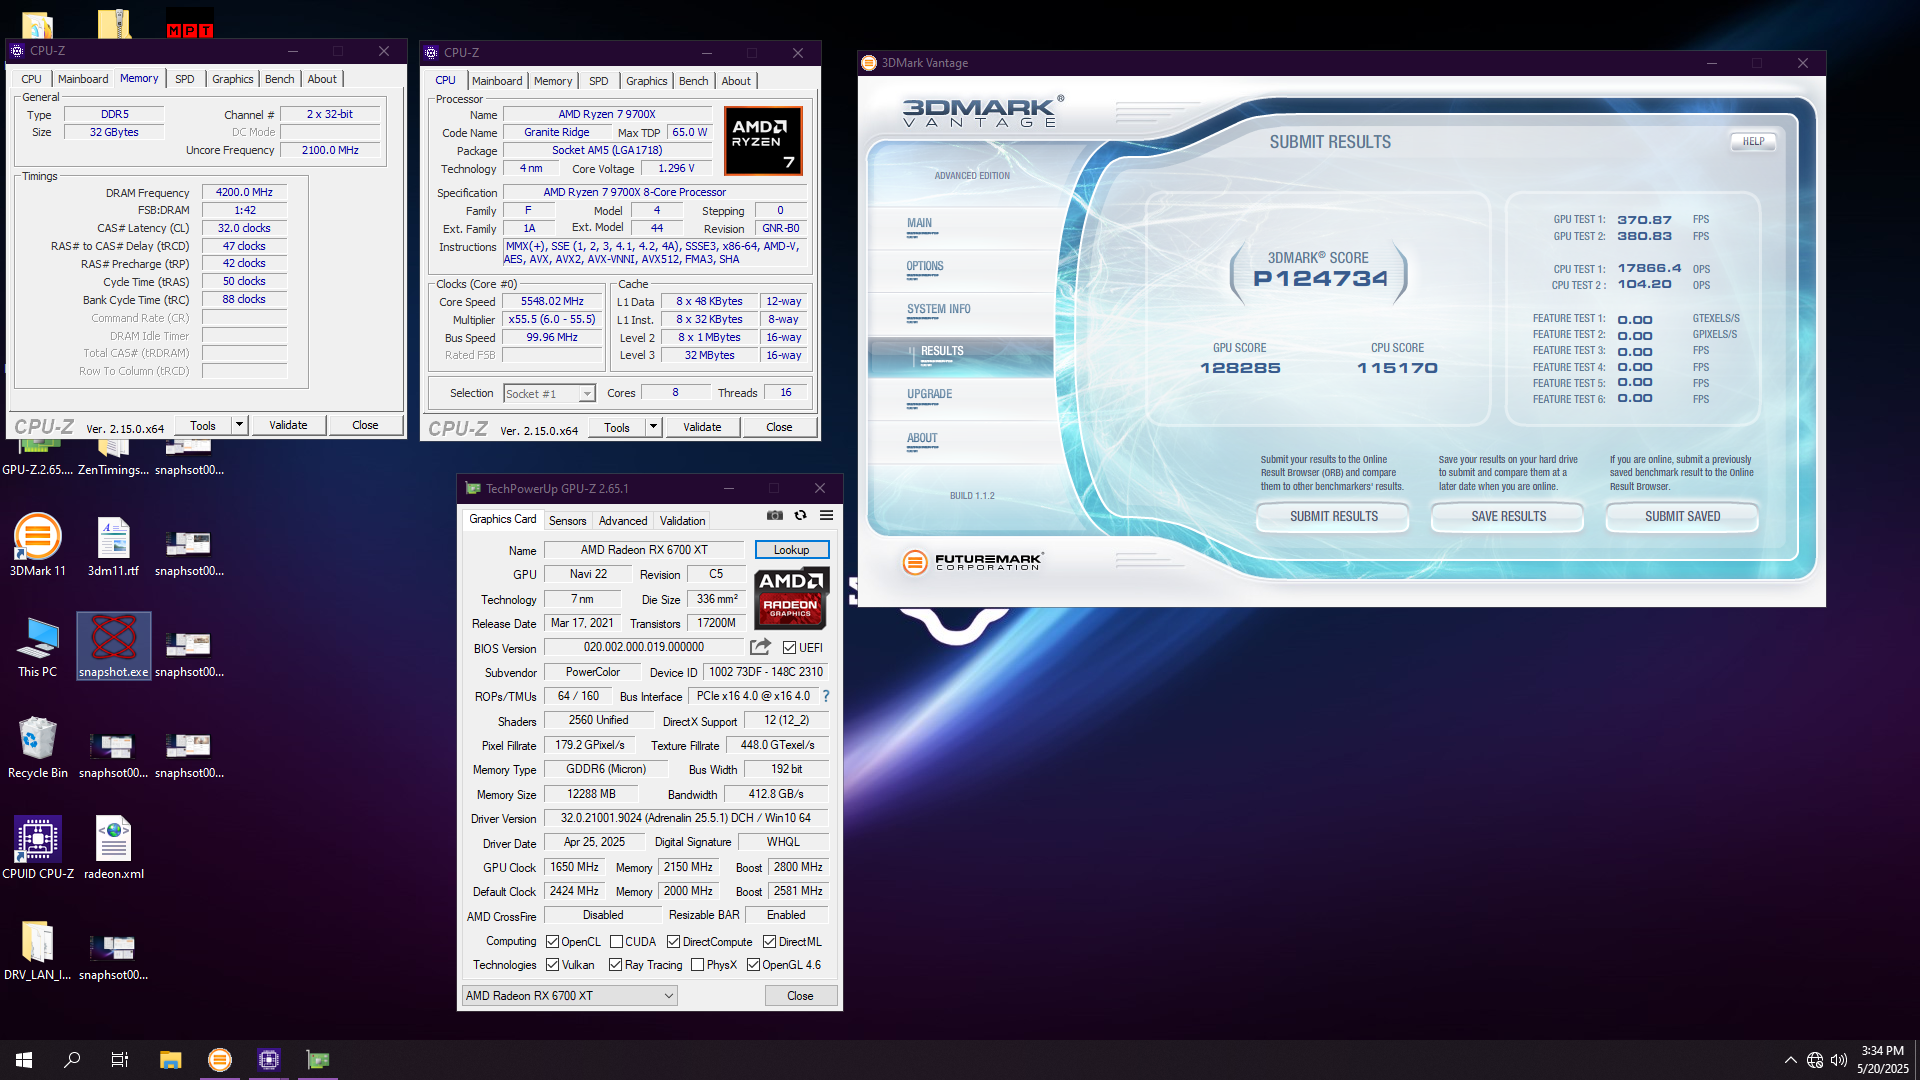The image size is (1920, 1080).
Task: Open Tools dropdown arrow in CPU-Z CPU window
Action: 654,427
